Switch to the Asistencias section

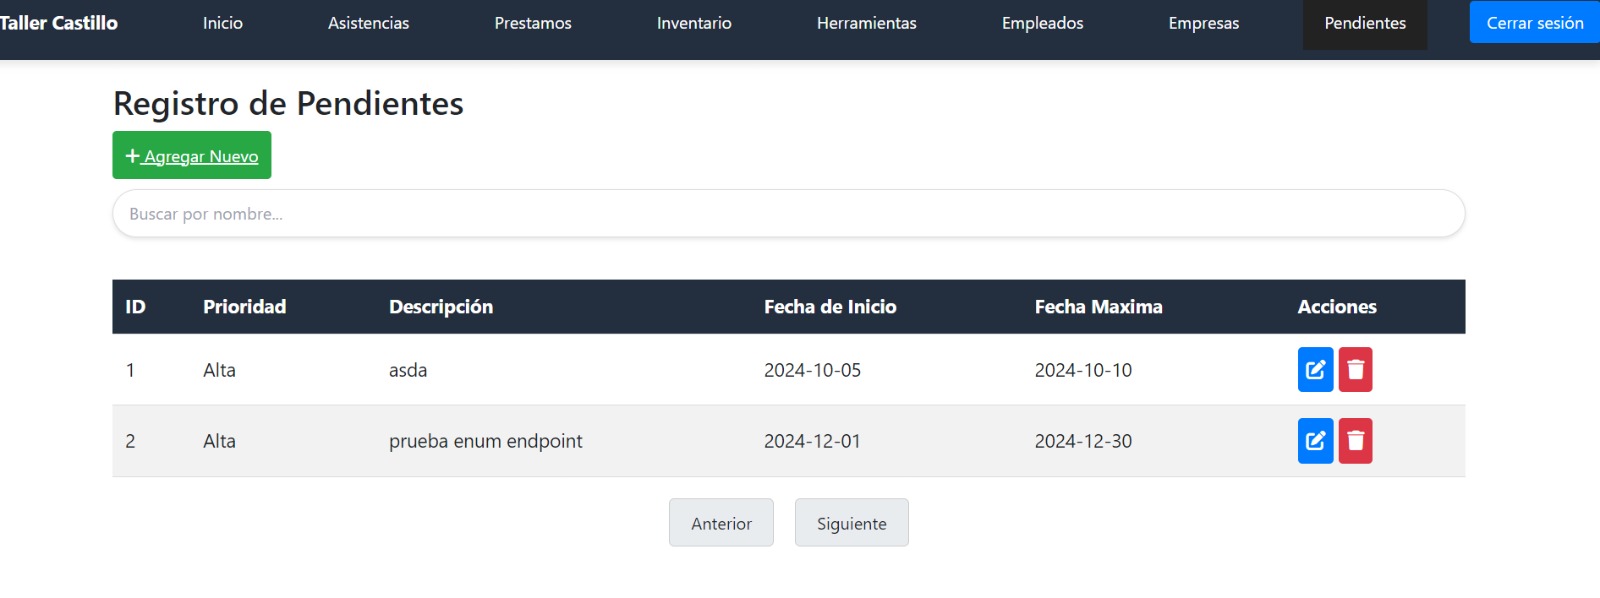(368, 23)
